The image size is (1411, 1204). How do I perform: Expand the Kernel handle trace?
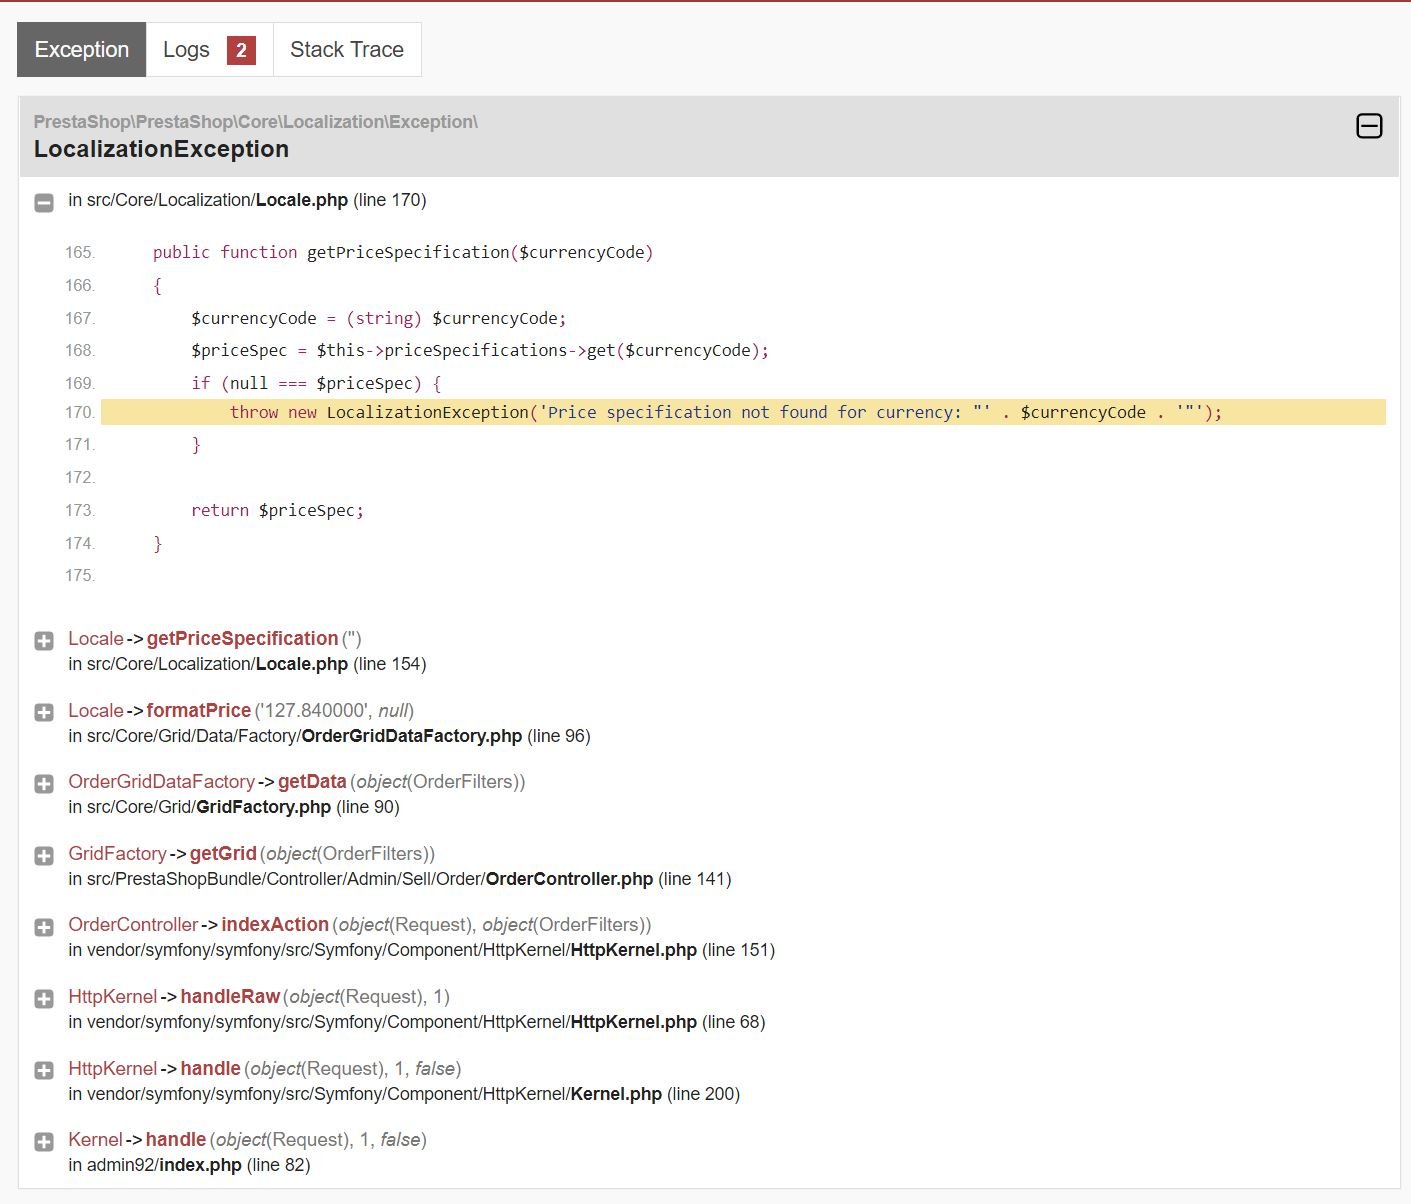click(x=44, y=1142)
